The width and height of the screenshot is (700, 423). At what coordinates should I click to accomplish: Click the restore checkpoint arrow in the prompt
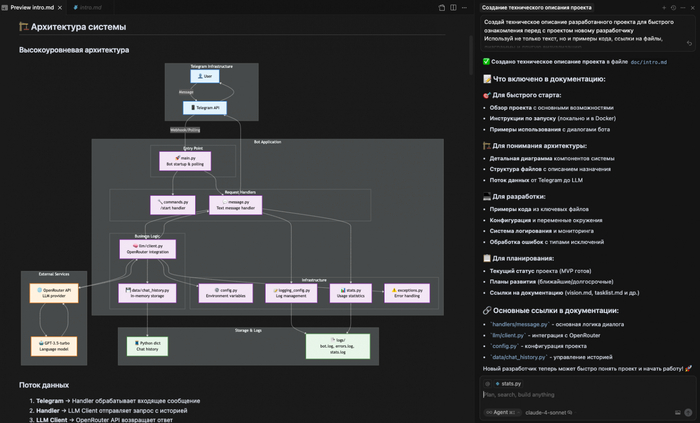click(x=689, y=43)
